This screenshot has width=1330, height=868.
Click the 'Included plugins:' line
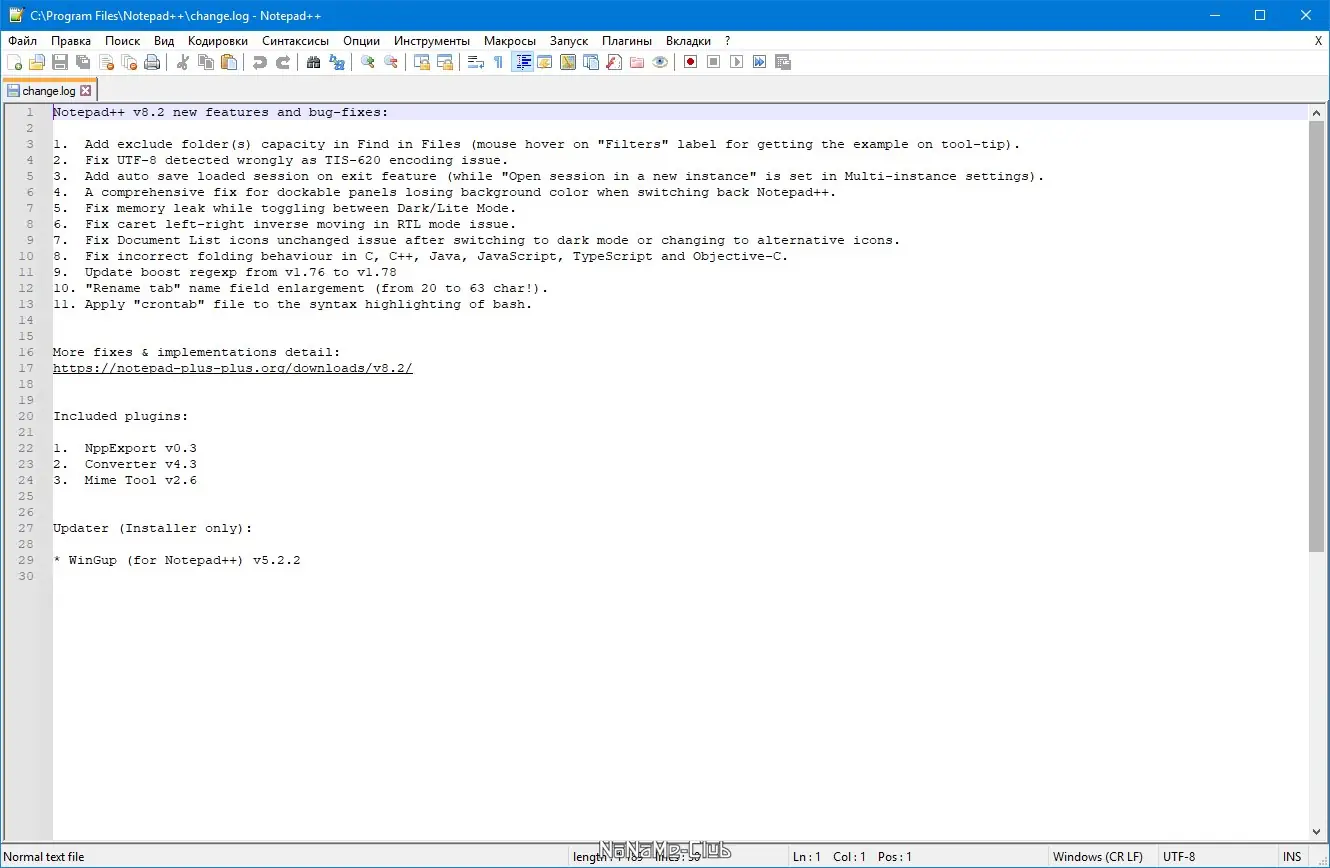pos(121,416)
